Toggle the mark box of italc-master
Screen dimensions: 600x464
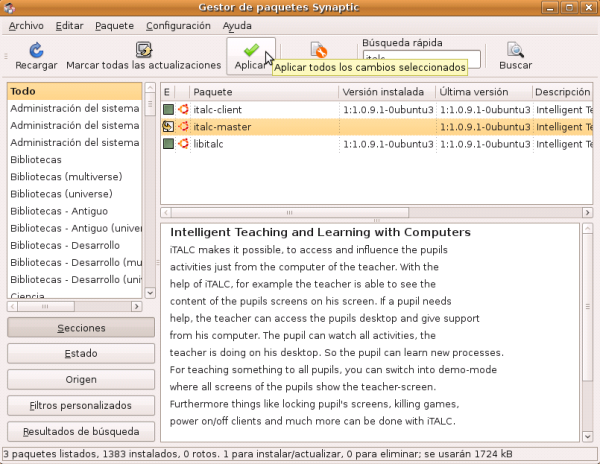[168, 127]
